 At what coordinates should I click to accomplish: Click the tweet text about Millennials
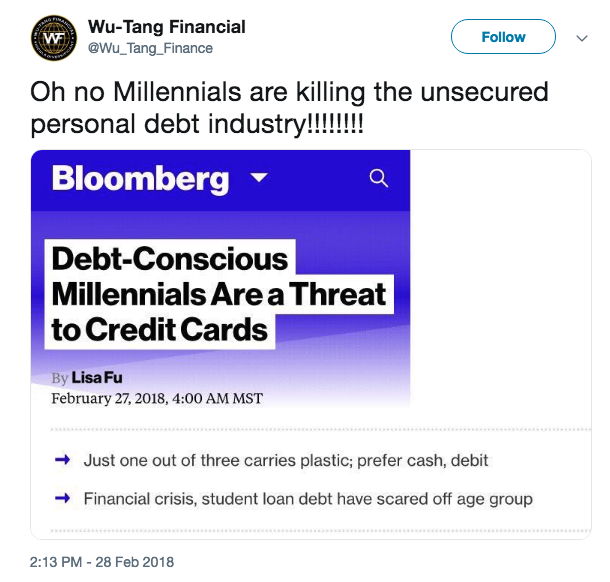[290, 92]
